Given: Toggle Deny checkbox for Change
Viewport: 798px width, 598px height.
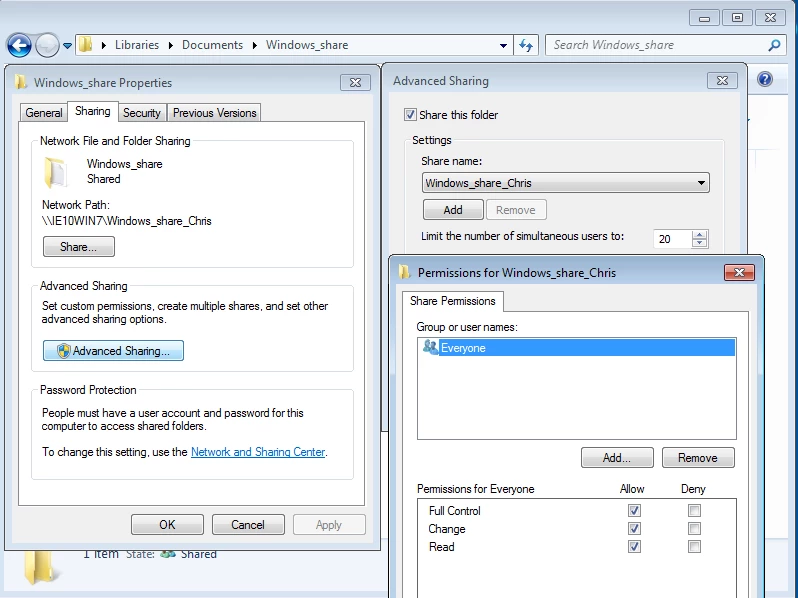Looking at the screenshot, I should click(x=694, y=528).
